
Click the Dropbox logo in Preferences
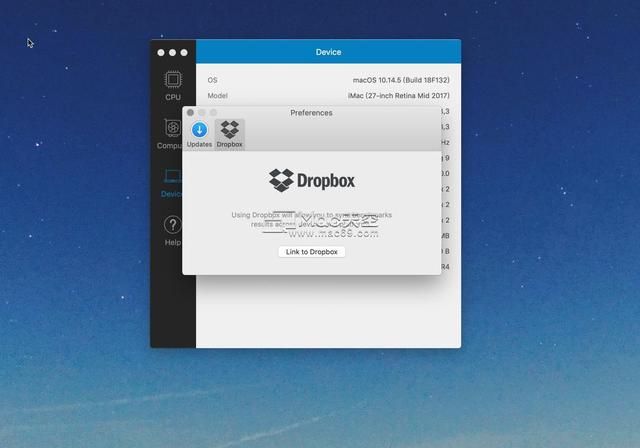[x=312, y=180]
